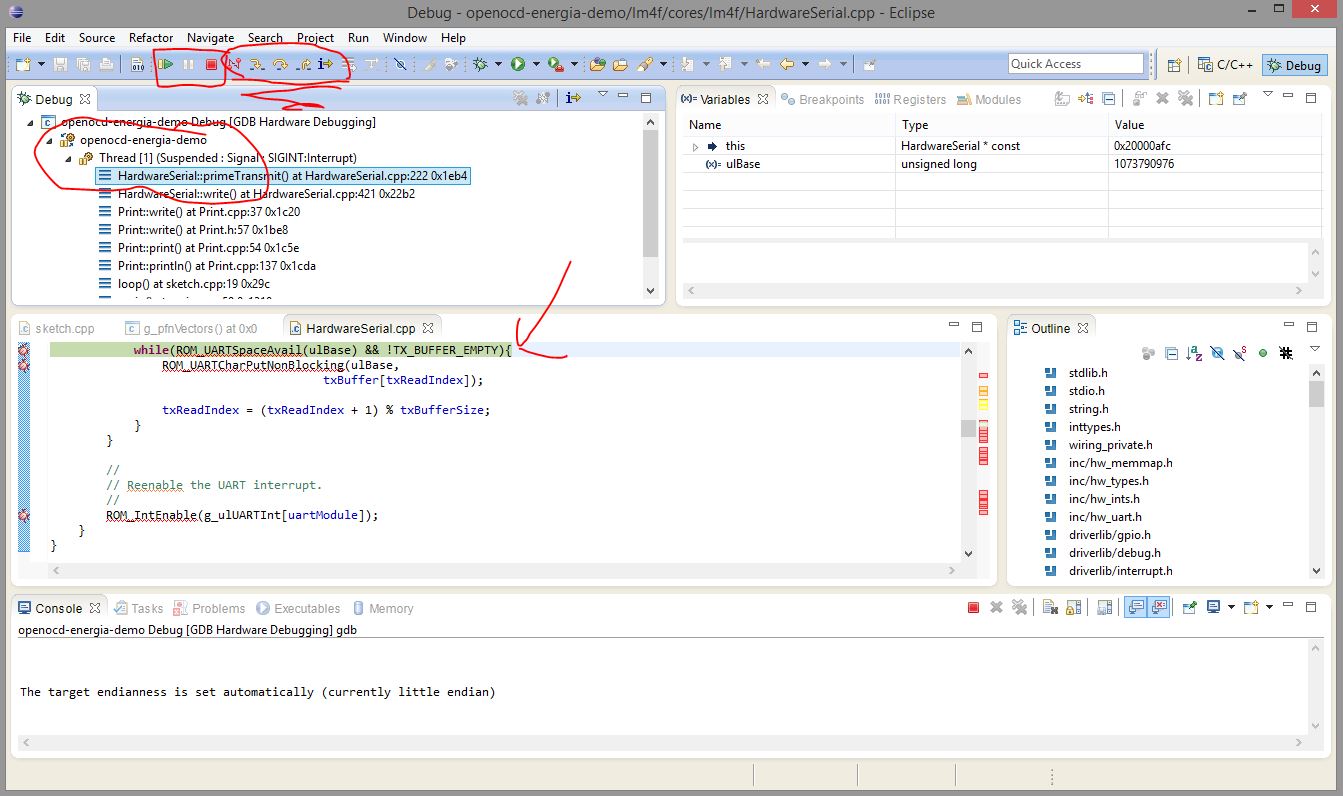Click the Build (010) icon
Image resolution: width=1343 pixels, height=796 pixels.
[137, 64]
